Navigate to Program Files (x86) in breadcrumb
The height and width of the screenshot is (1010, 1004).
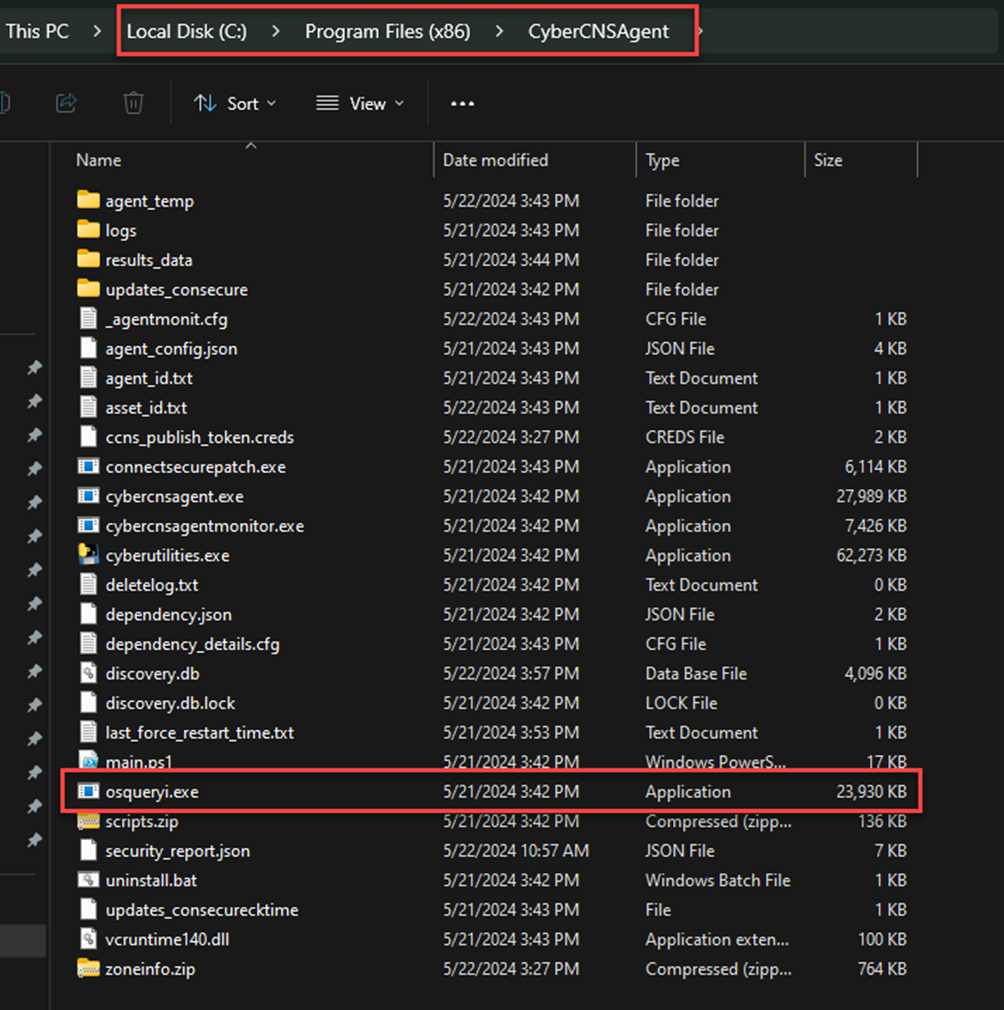click(387, 32)
